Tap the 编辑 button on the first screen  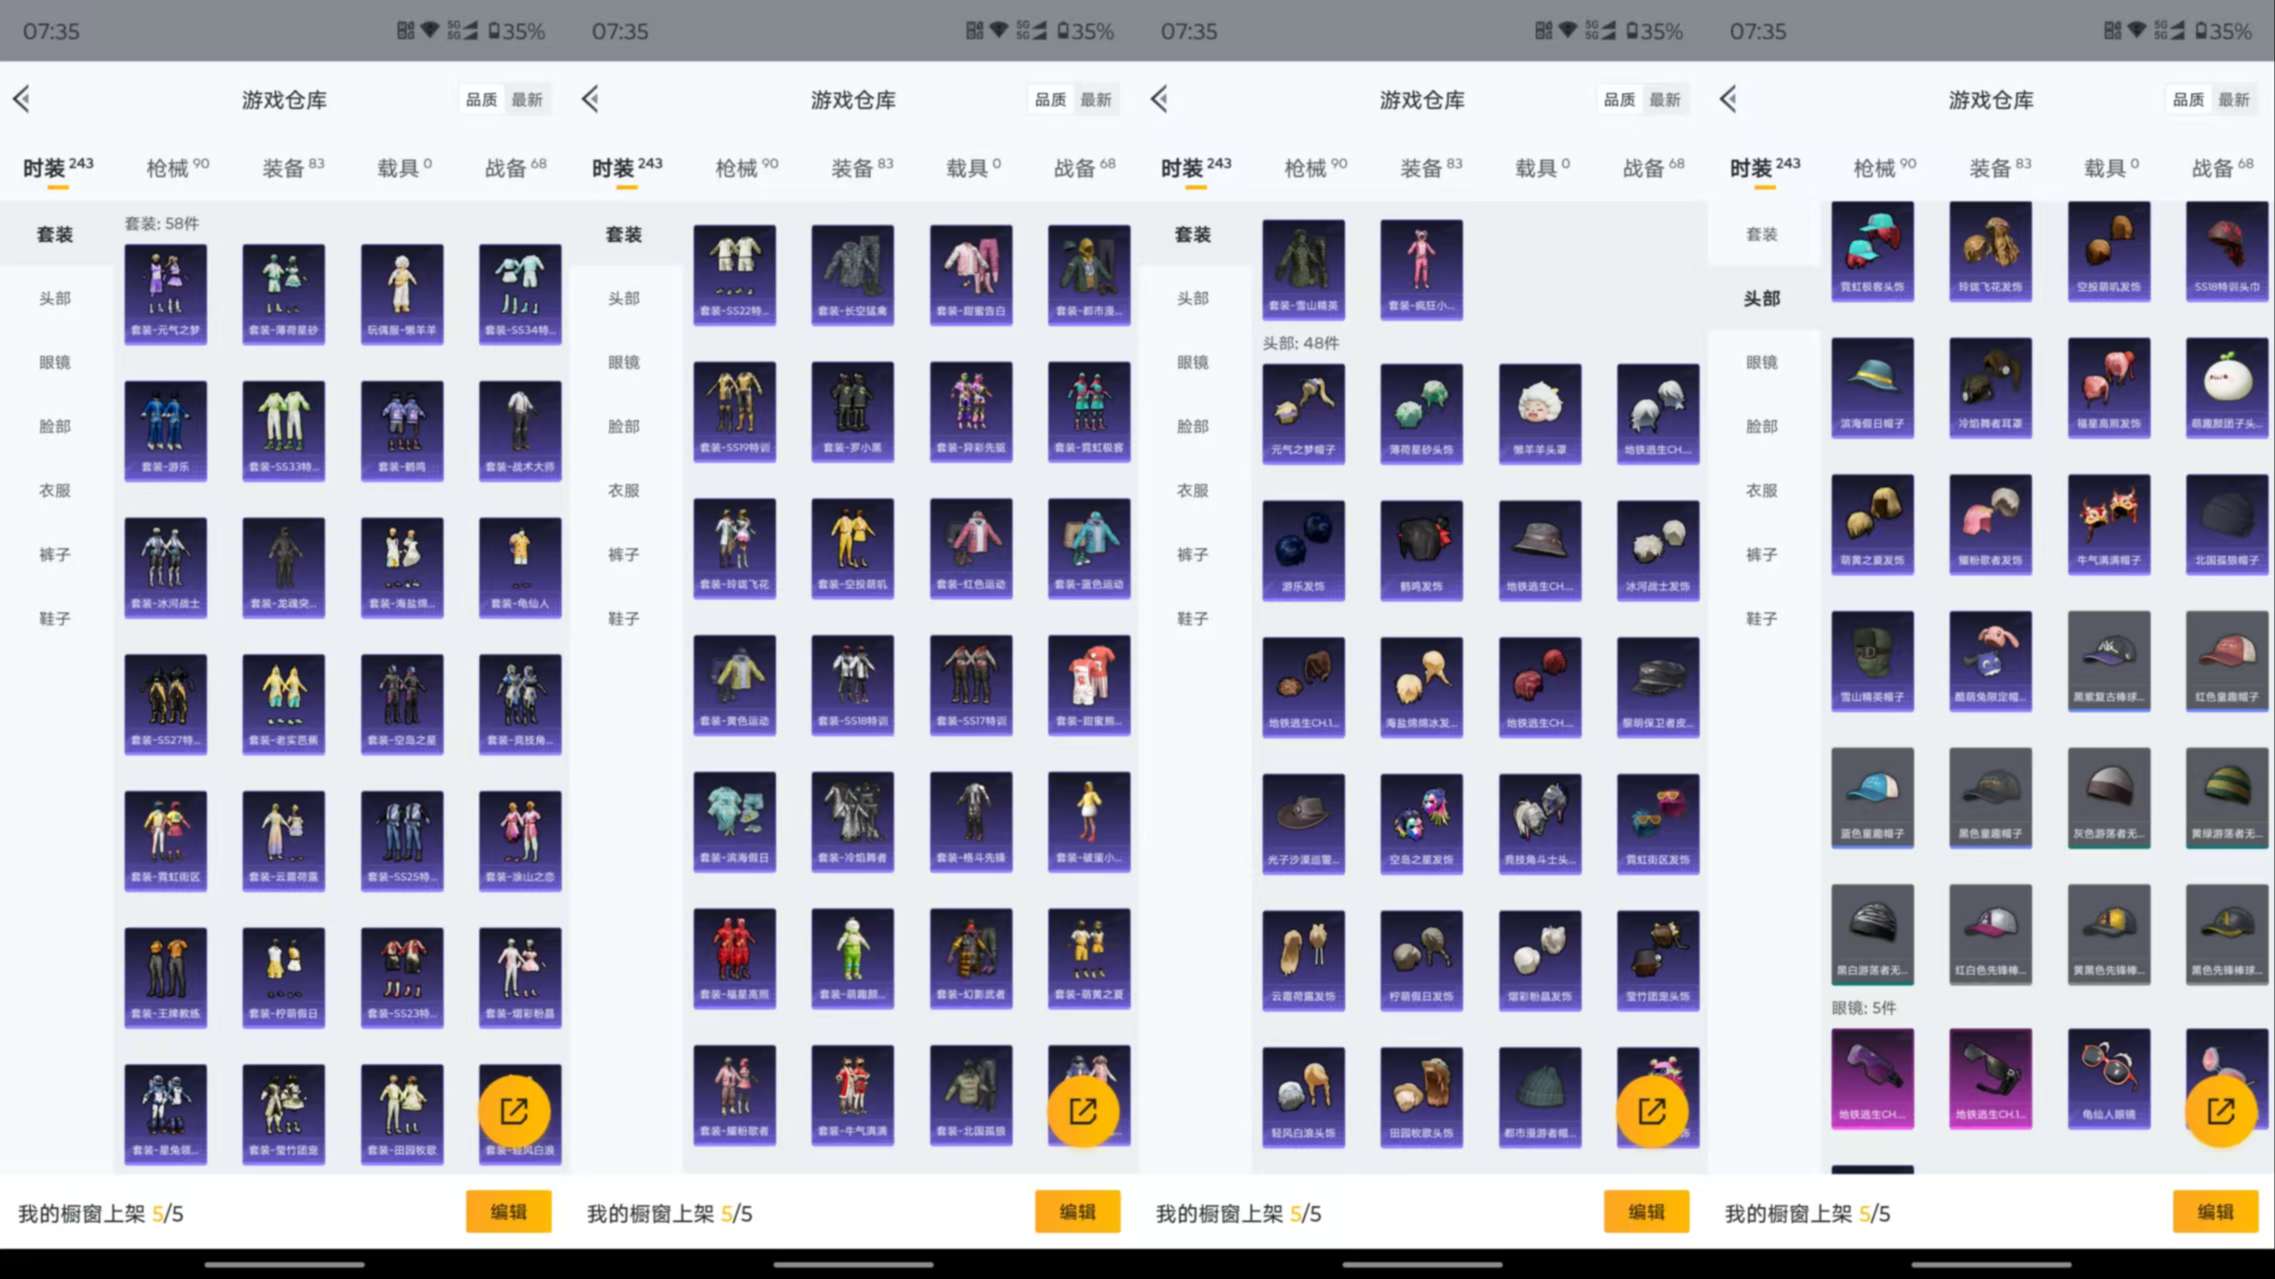(x=508, y=1211)
